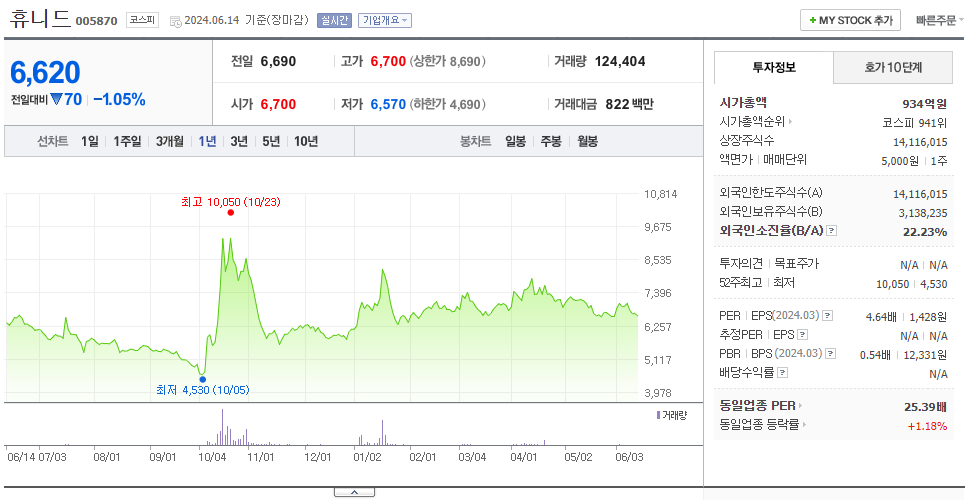
Task: Click the help icon beside PER EPS(2024.03)
Action: pyautogui.click(x=828, y=316)
